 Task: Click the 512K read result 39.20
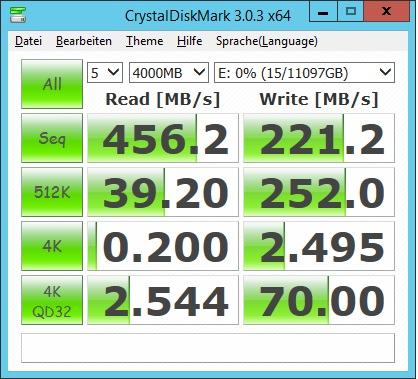tap(163, 192)
